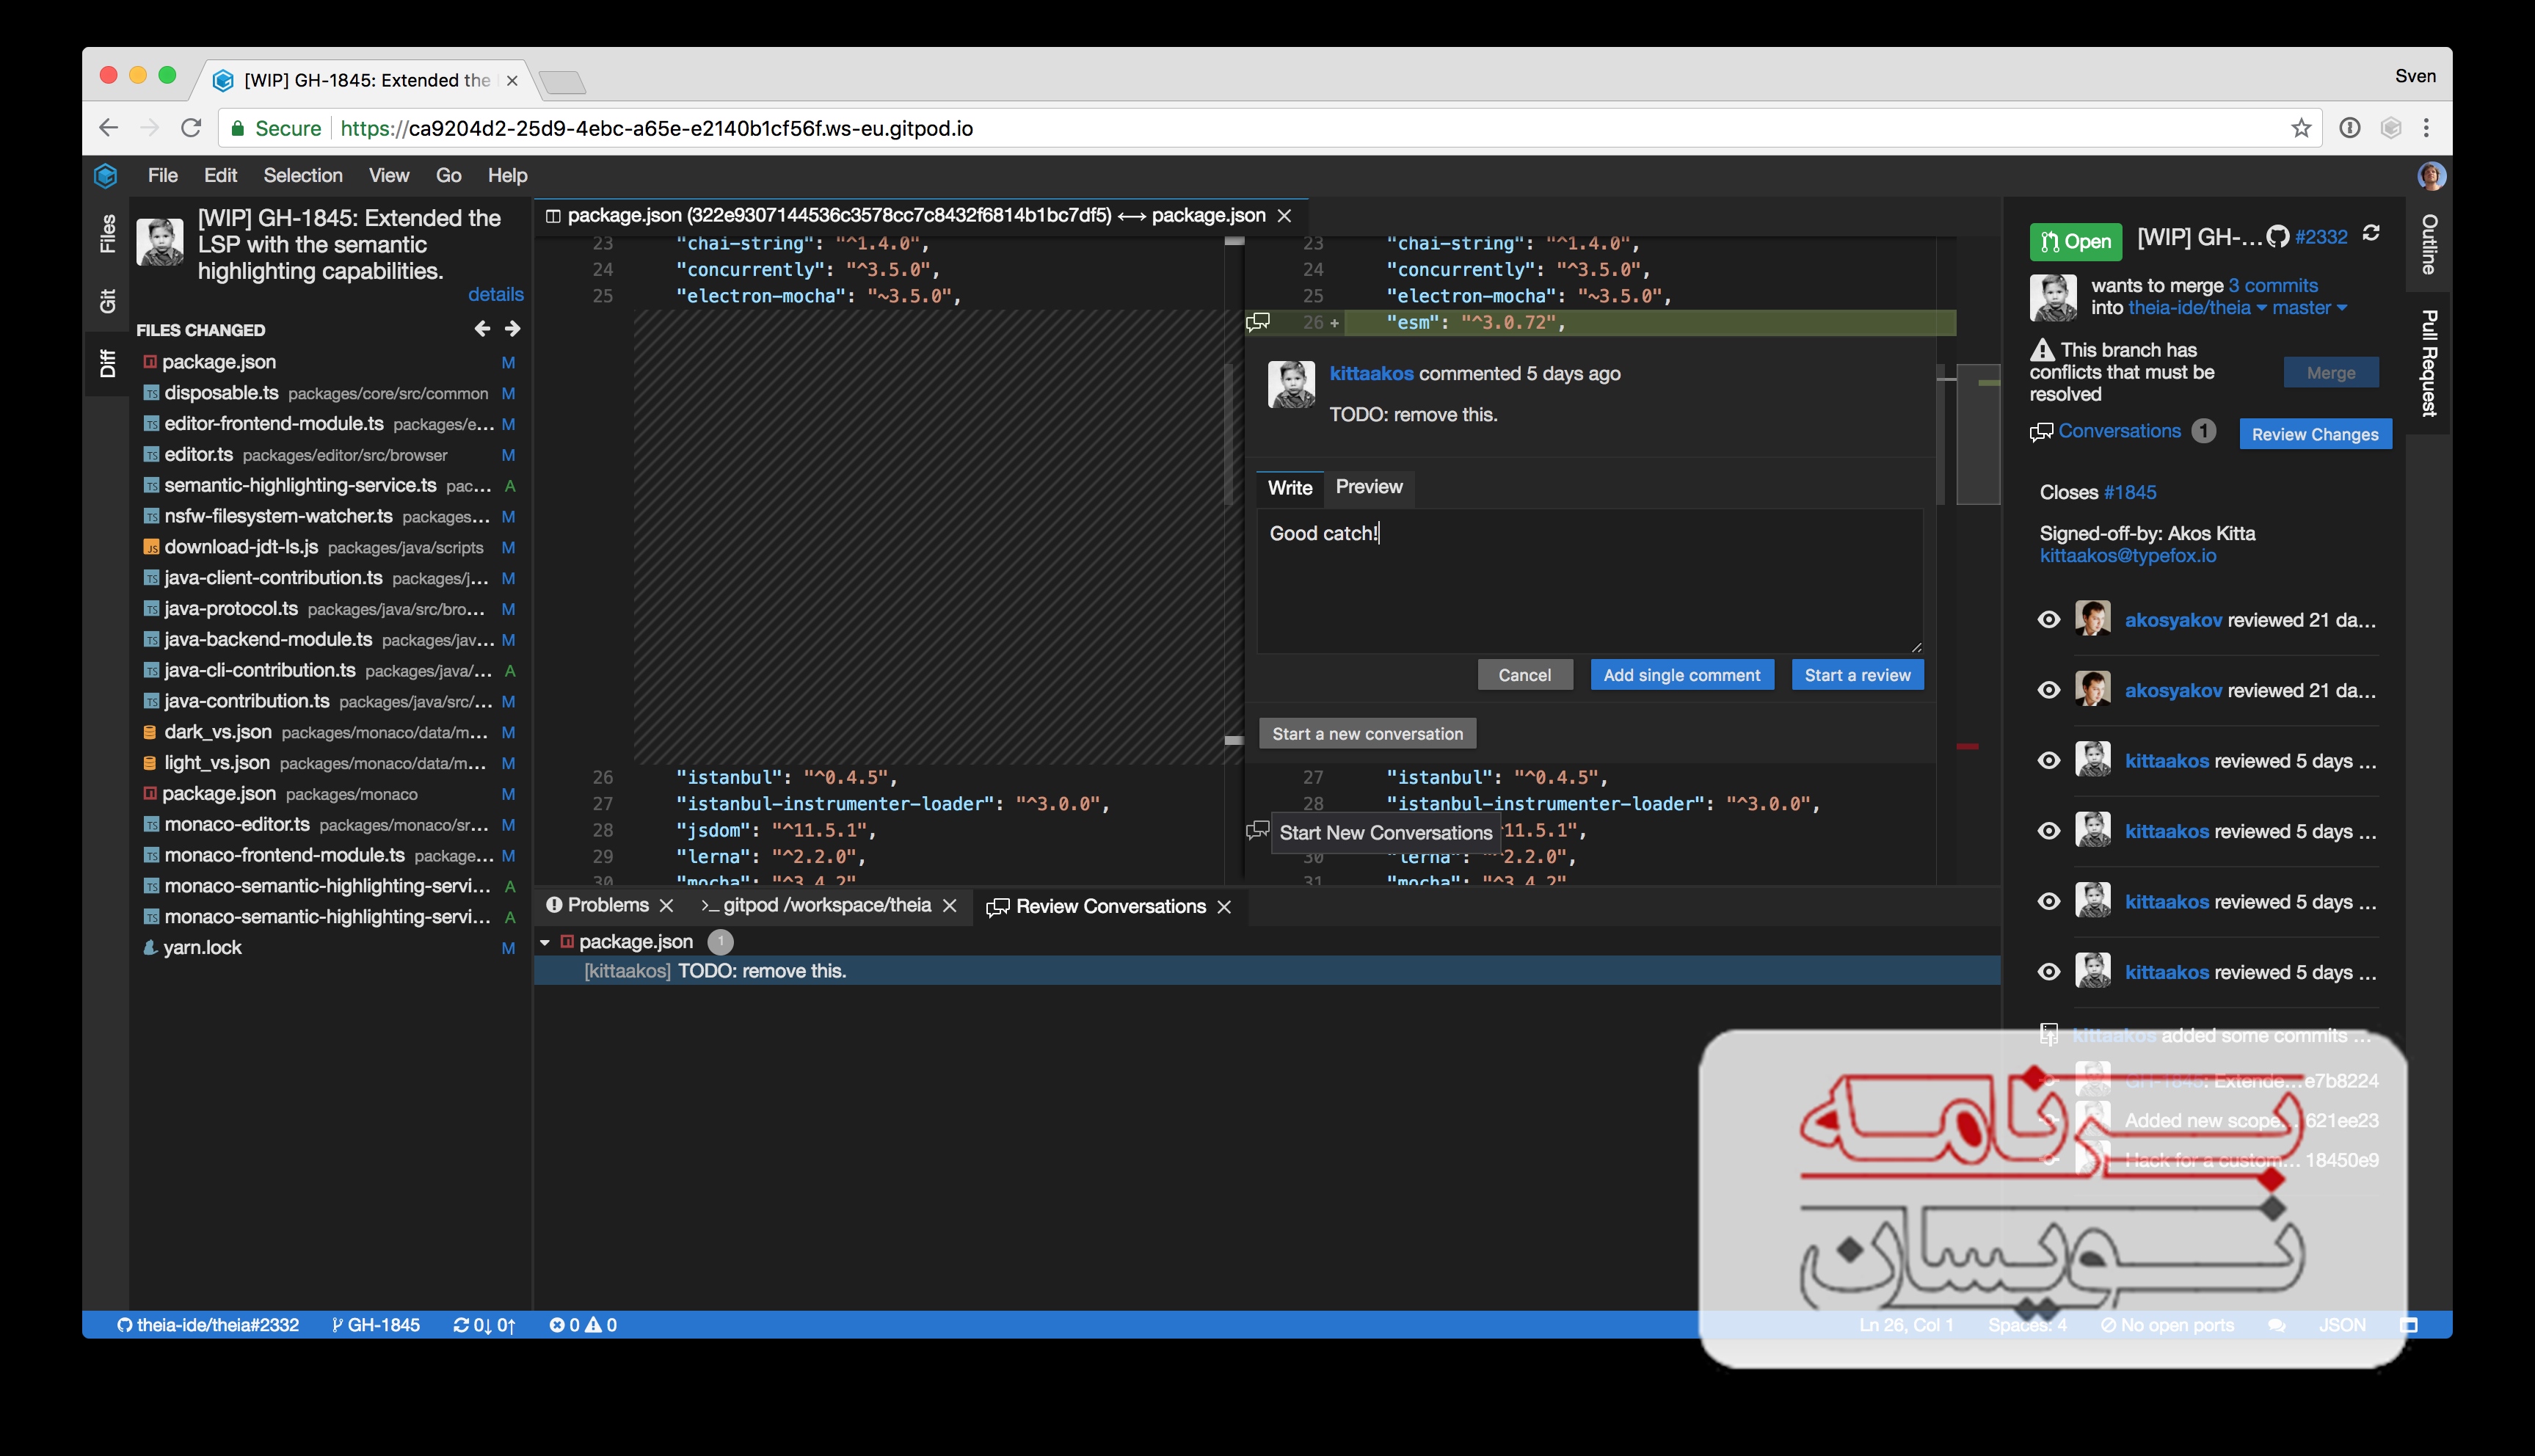Click Start a new conversation button
The width and height of the screenshot is (2535, 1456).
coord(1367,734)
